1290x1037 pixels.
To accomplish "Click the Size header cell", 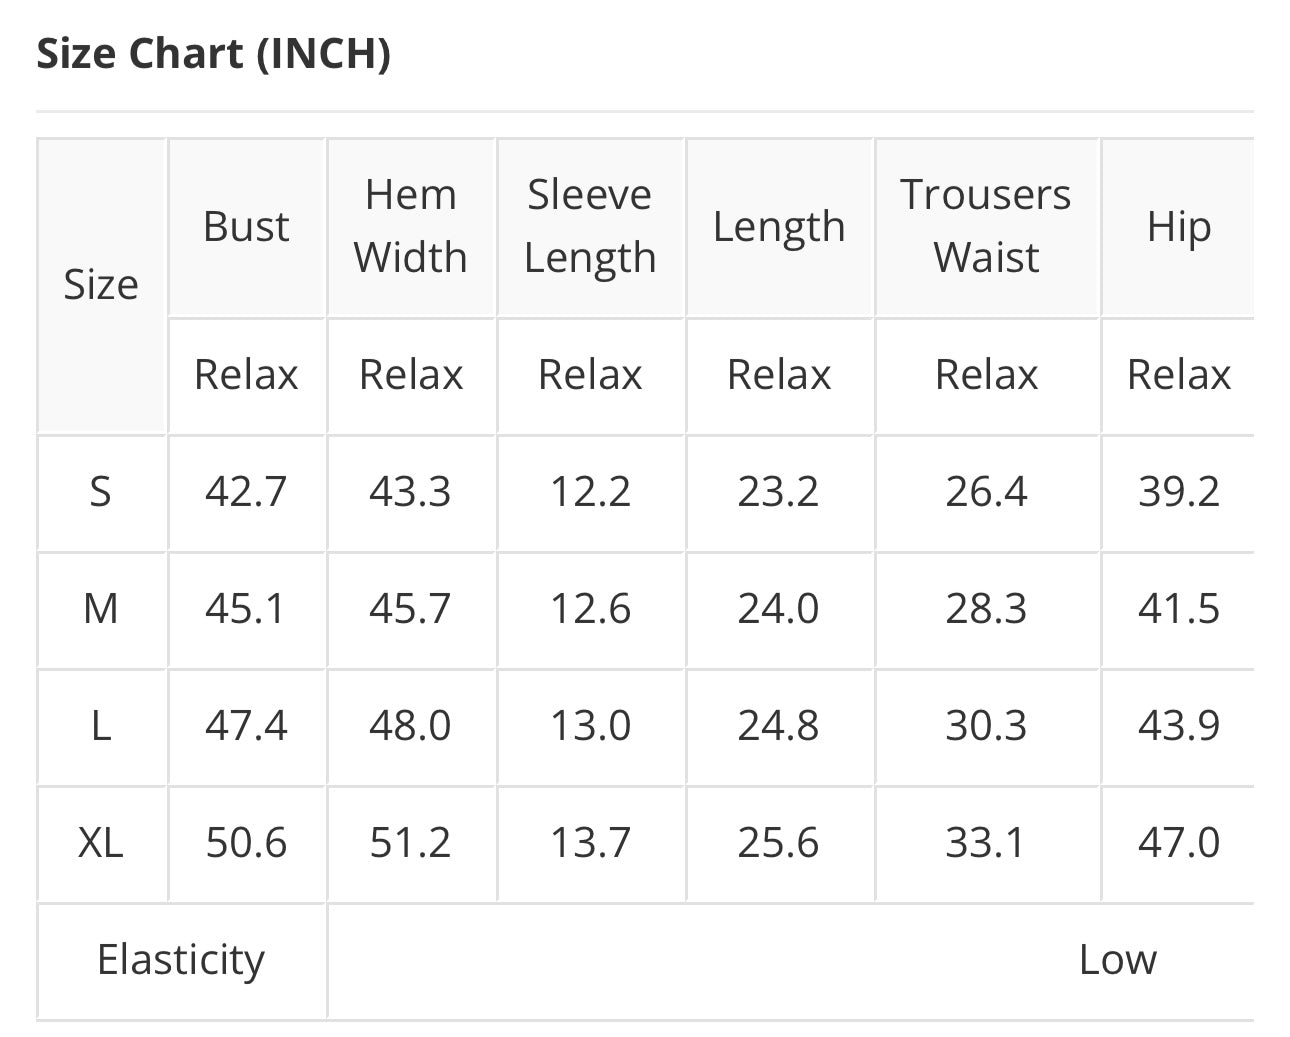I will pyautogui.click(x=101, y=285).
